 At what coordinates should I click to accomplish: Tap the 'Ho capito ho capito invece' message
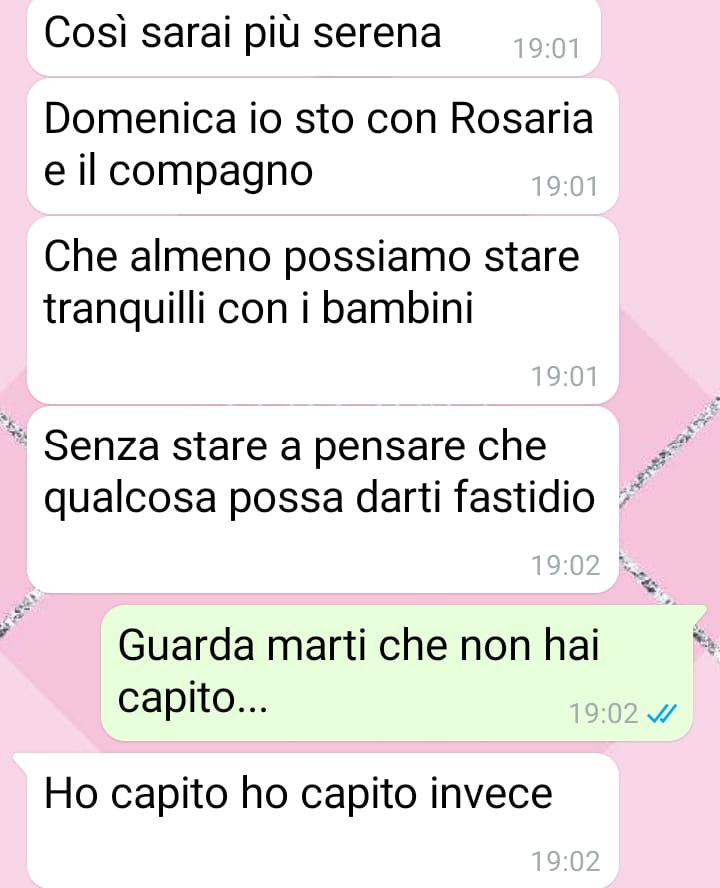[323, 821]
